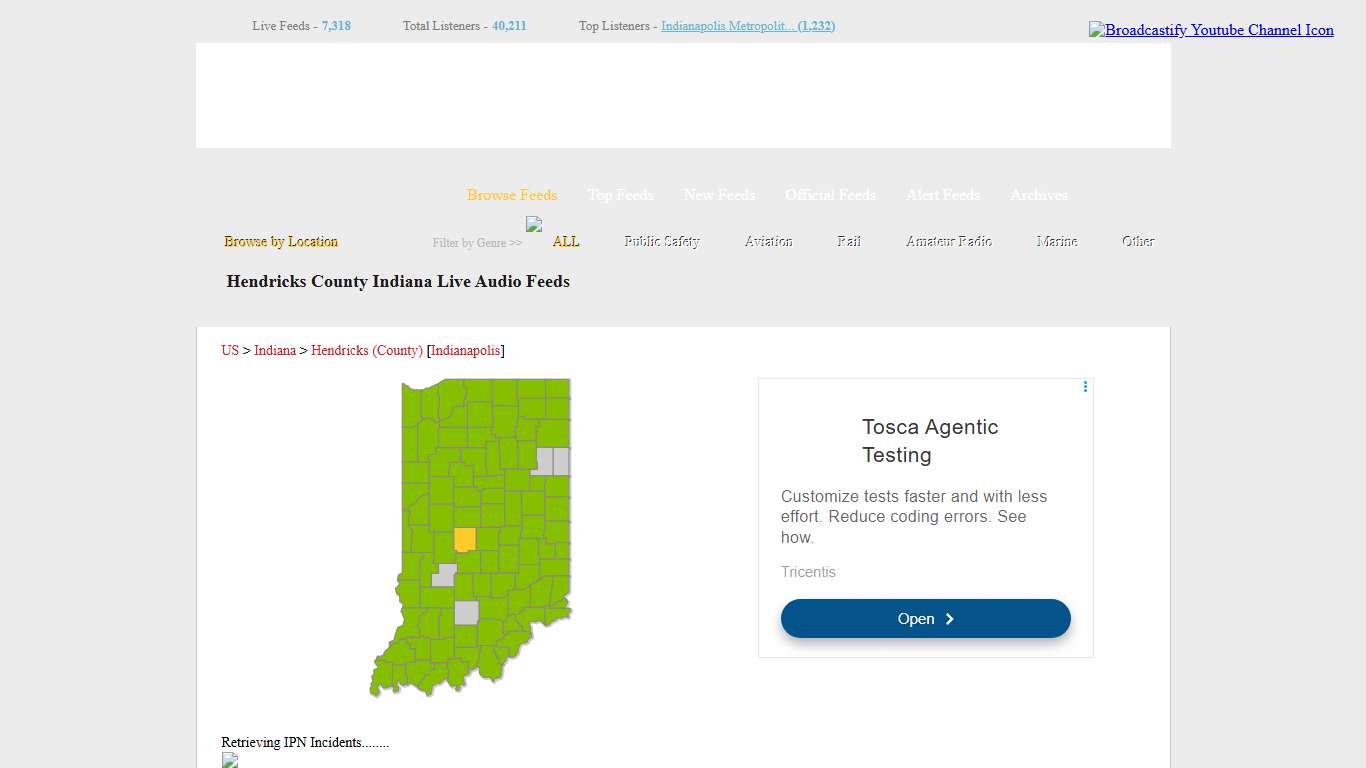
Task: Choose the Marine genre filter
Action: (1057, 240)
